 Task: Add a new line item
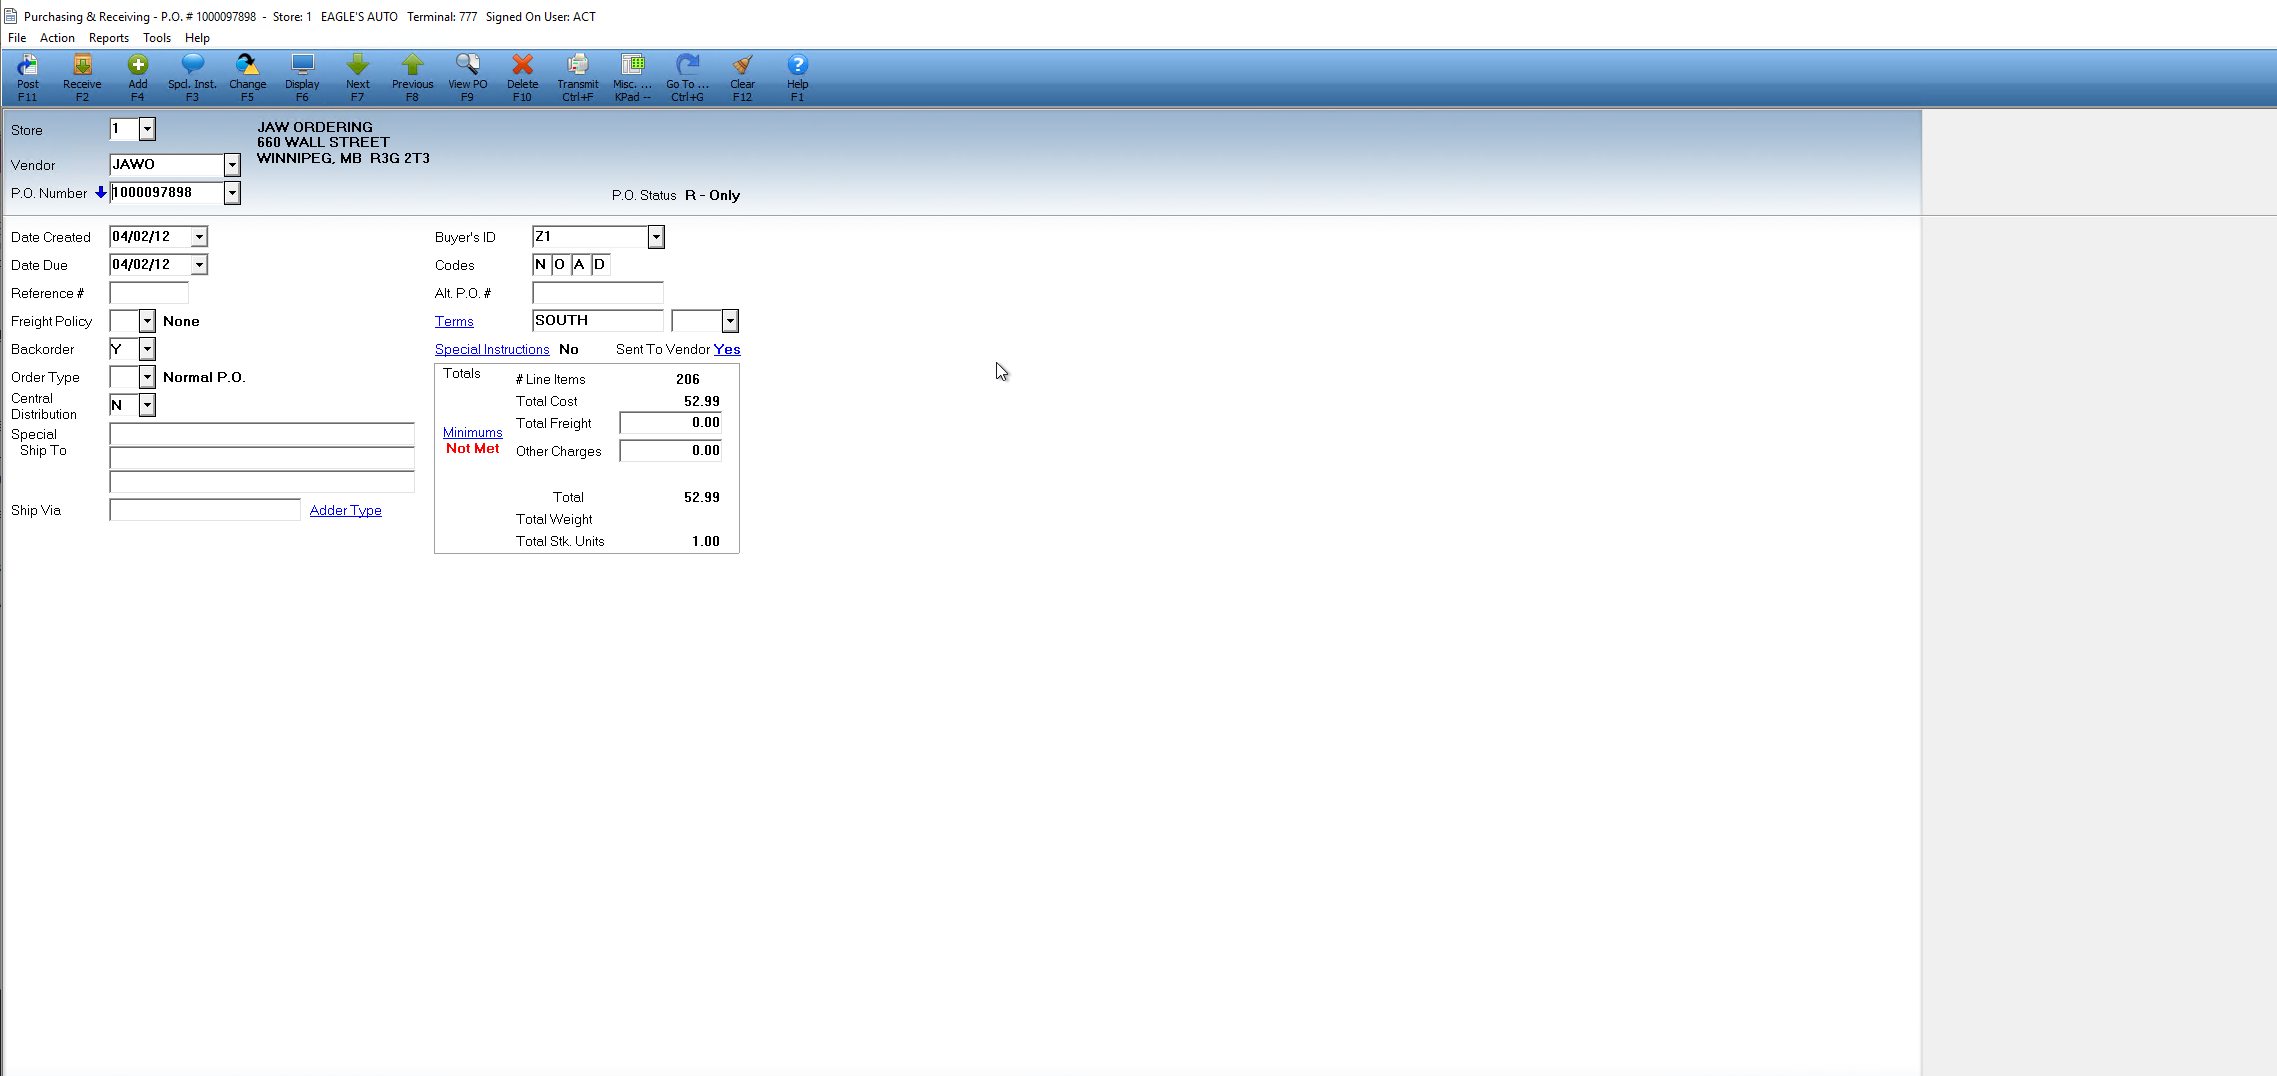[x=137, y=78]
